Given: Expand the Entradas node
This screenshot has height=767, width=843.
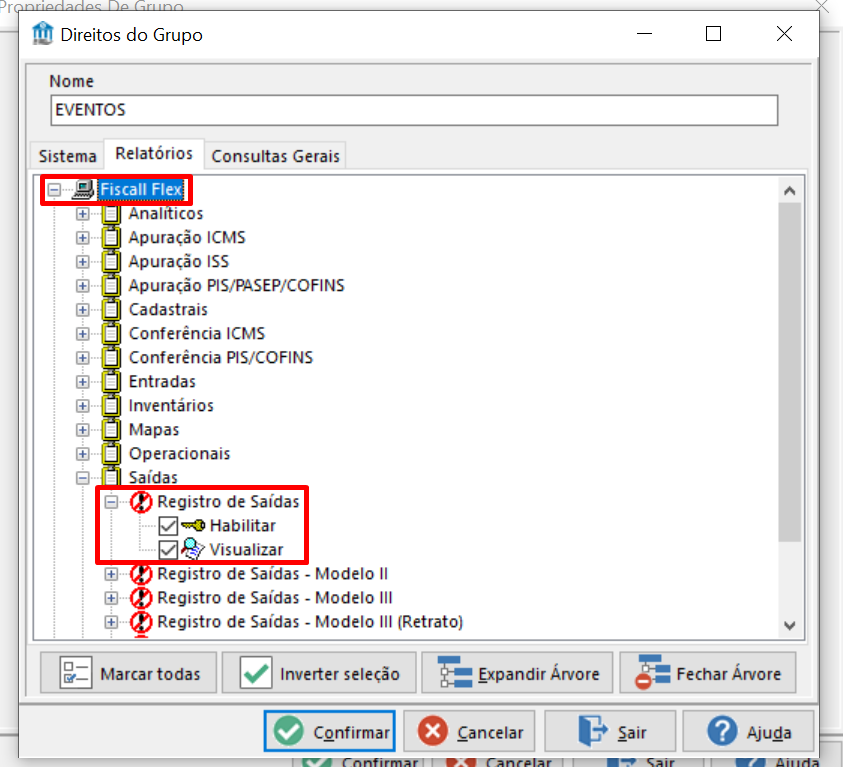Looking at the screenshot, I should tap(82, 382).
